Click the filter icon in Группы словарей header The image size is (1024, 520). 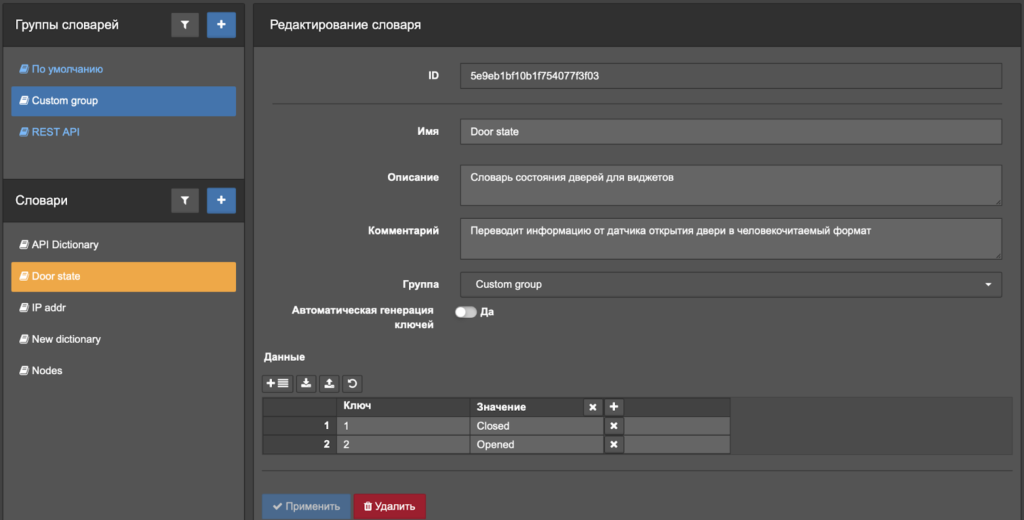185,25
